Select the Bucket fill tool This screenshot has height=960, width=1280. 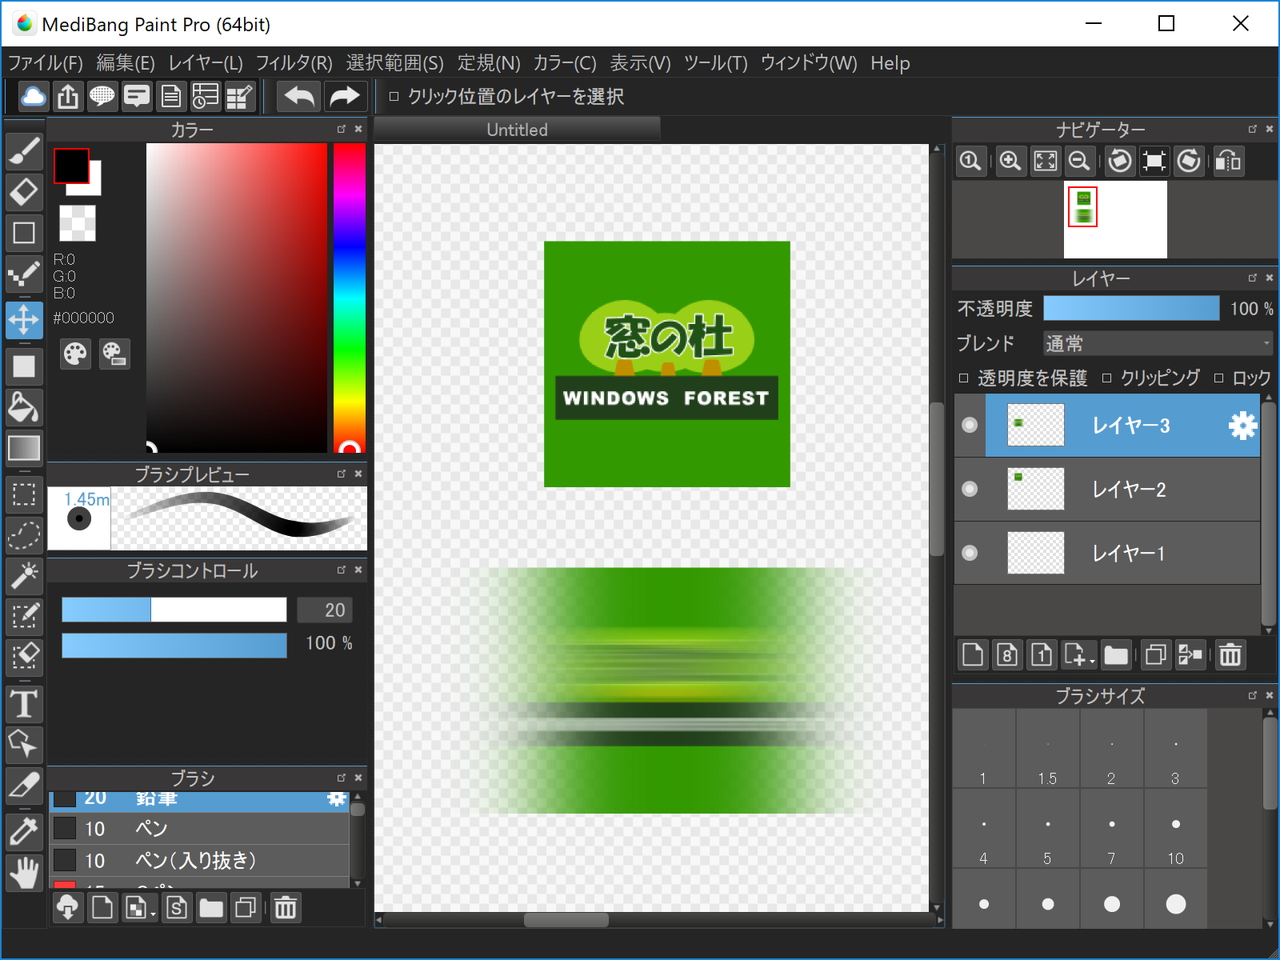[24, 407]
